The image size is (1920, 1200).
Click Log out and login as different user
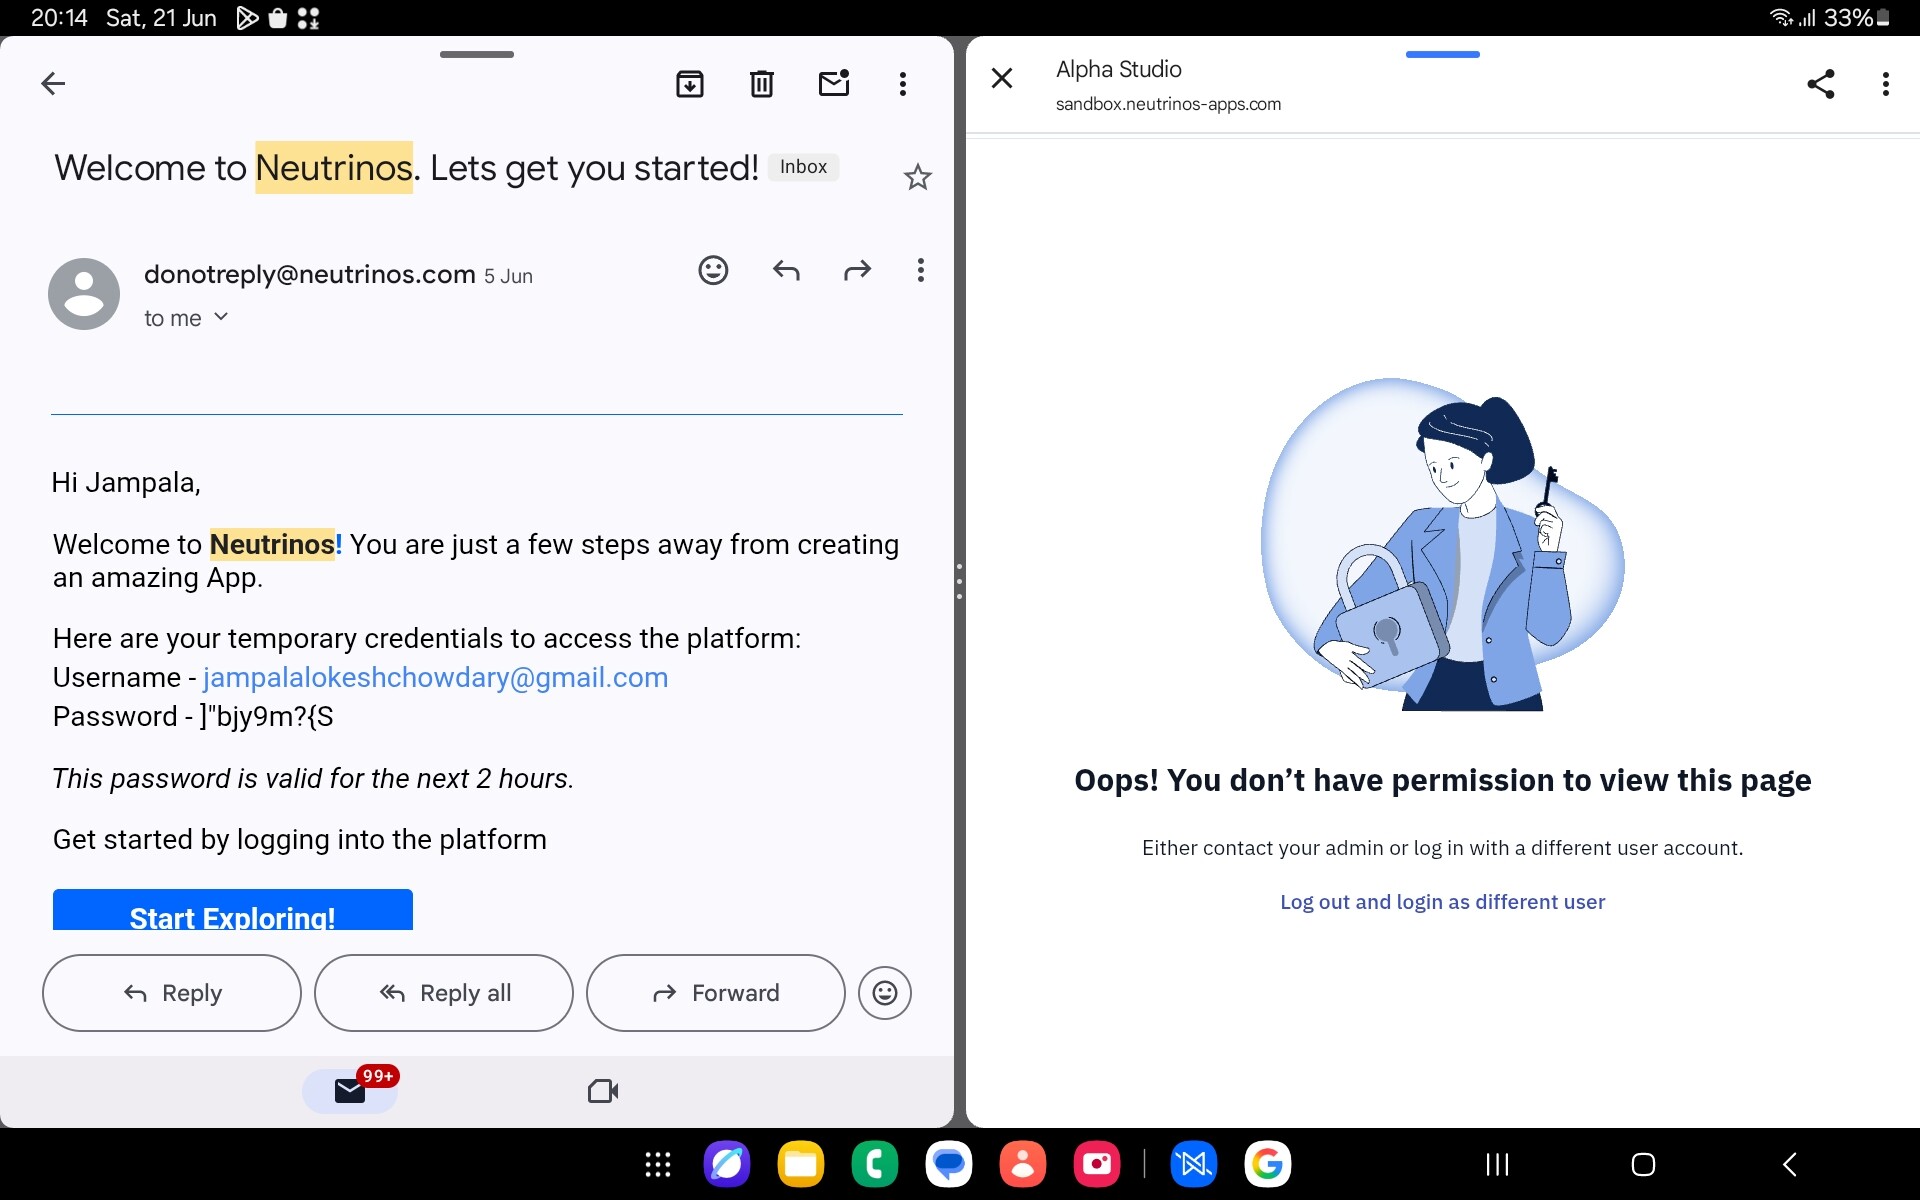coord(1442,902)
